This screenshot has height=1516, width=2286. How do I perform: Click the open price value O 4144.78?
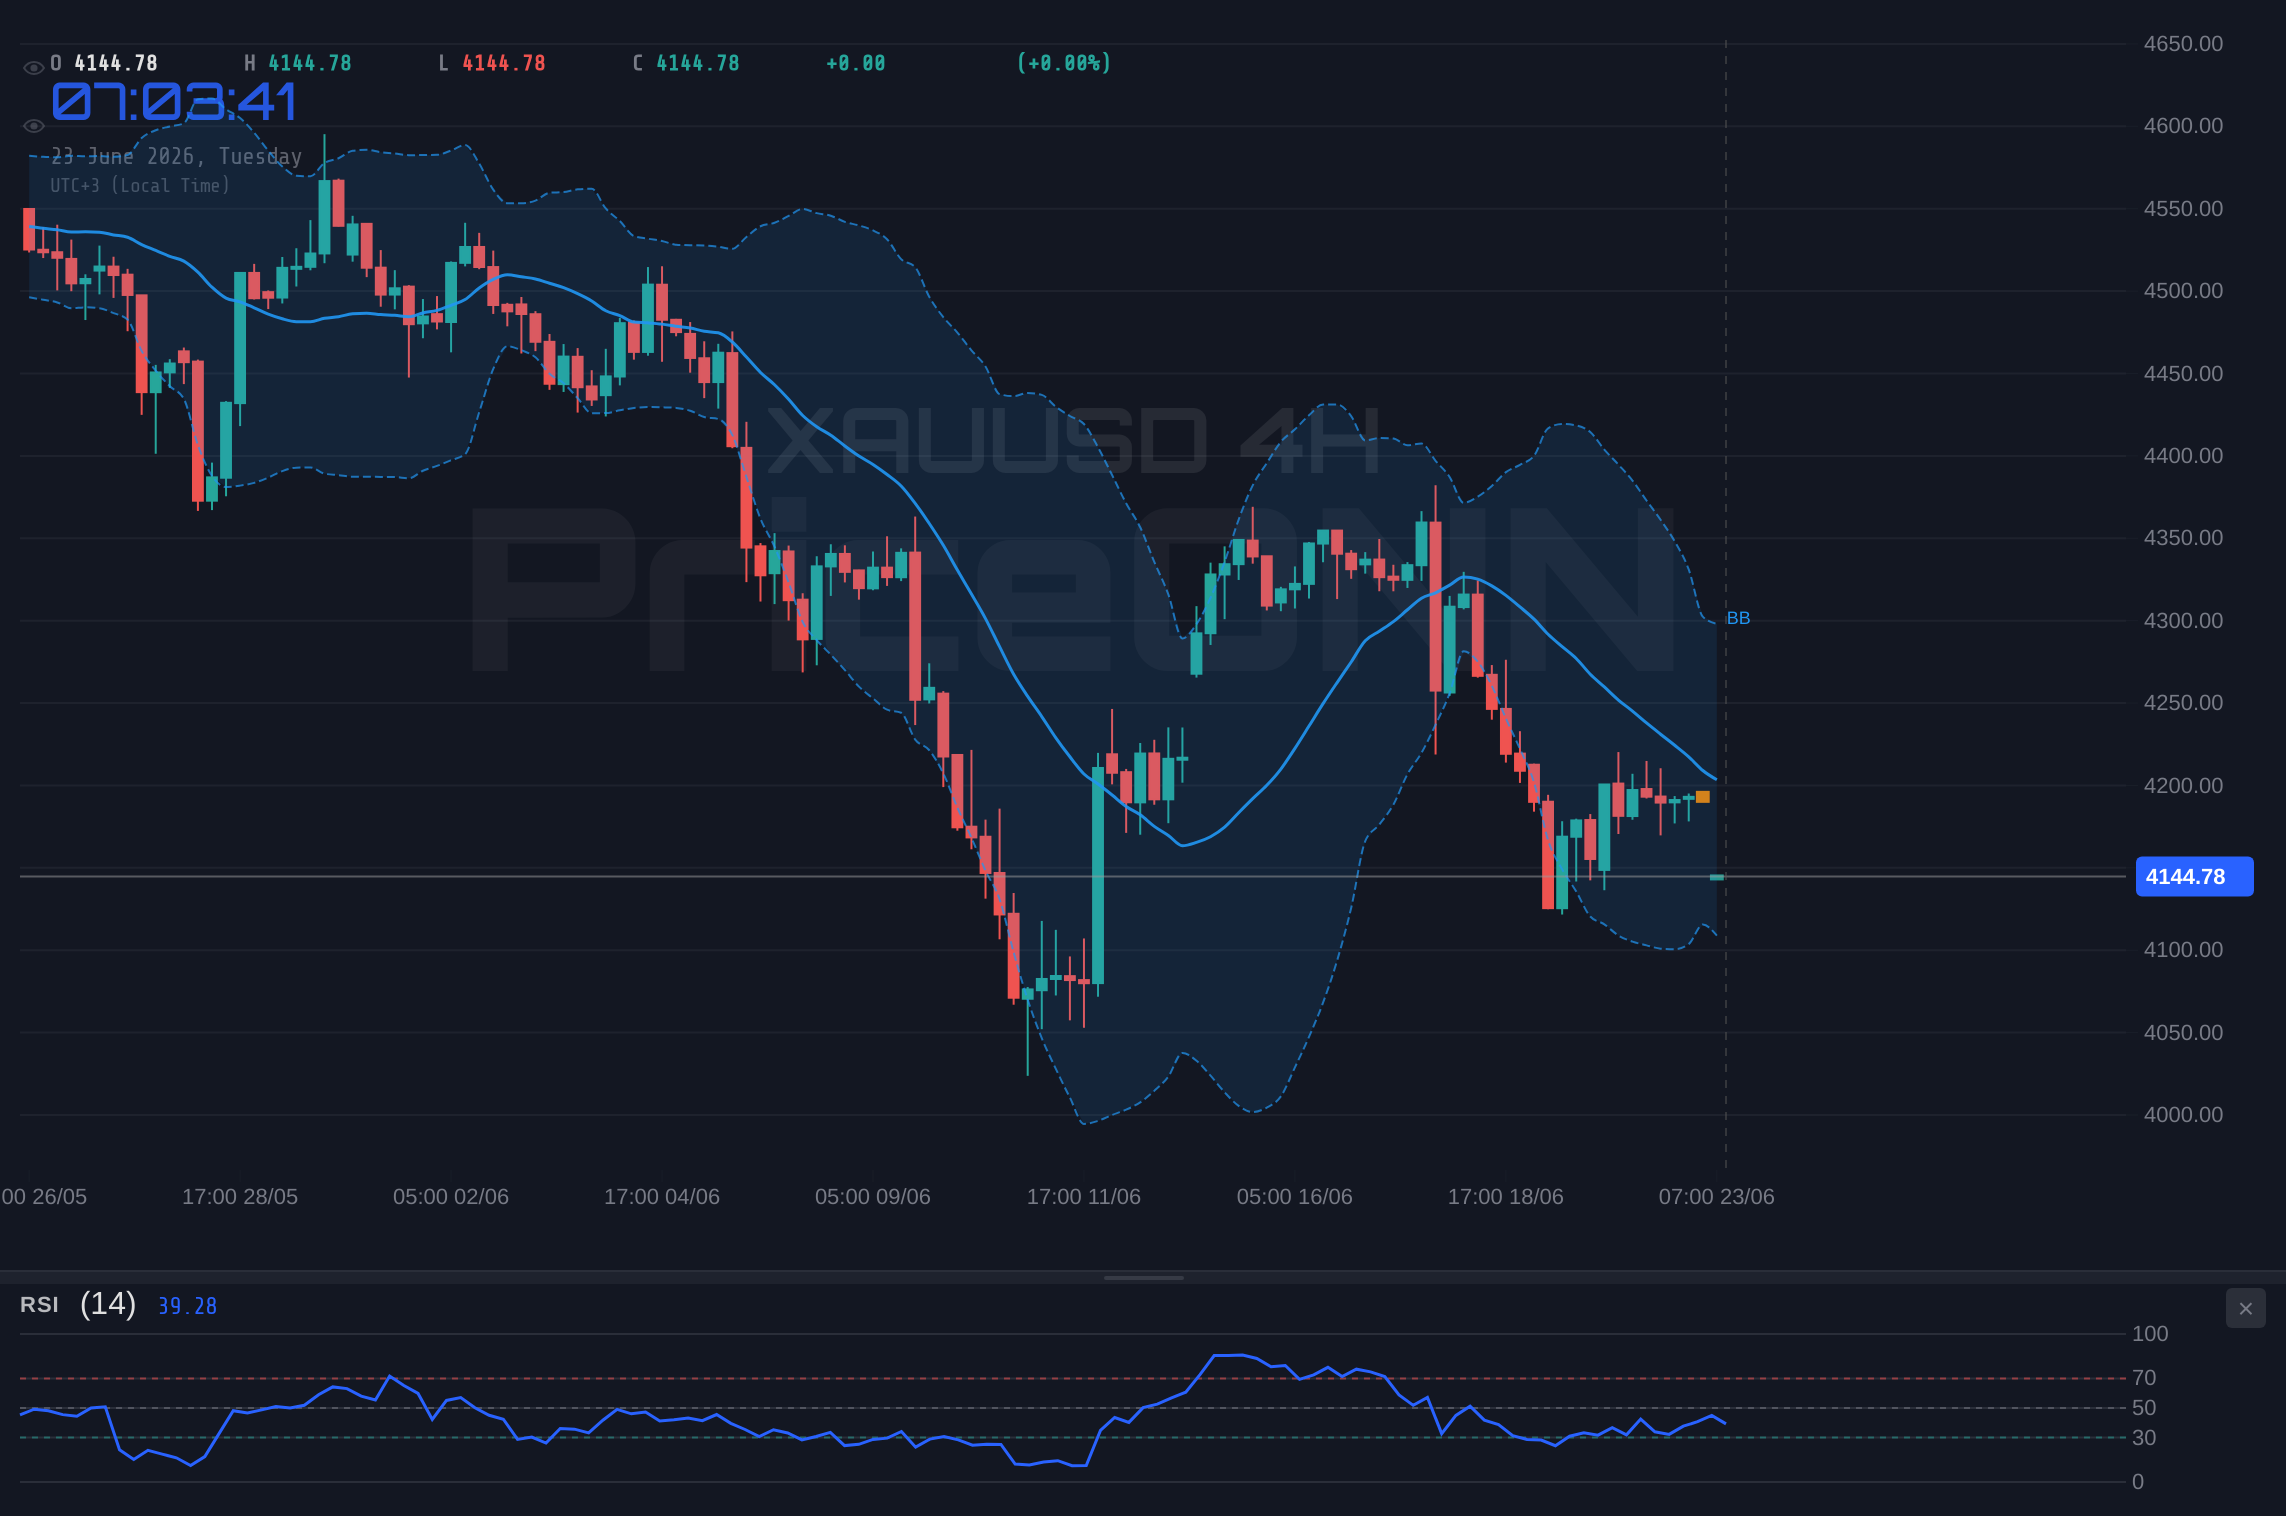[x=104, y=63]
